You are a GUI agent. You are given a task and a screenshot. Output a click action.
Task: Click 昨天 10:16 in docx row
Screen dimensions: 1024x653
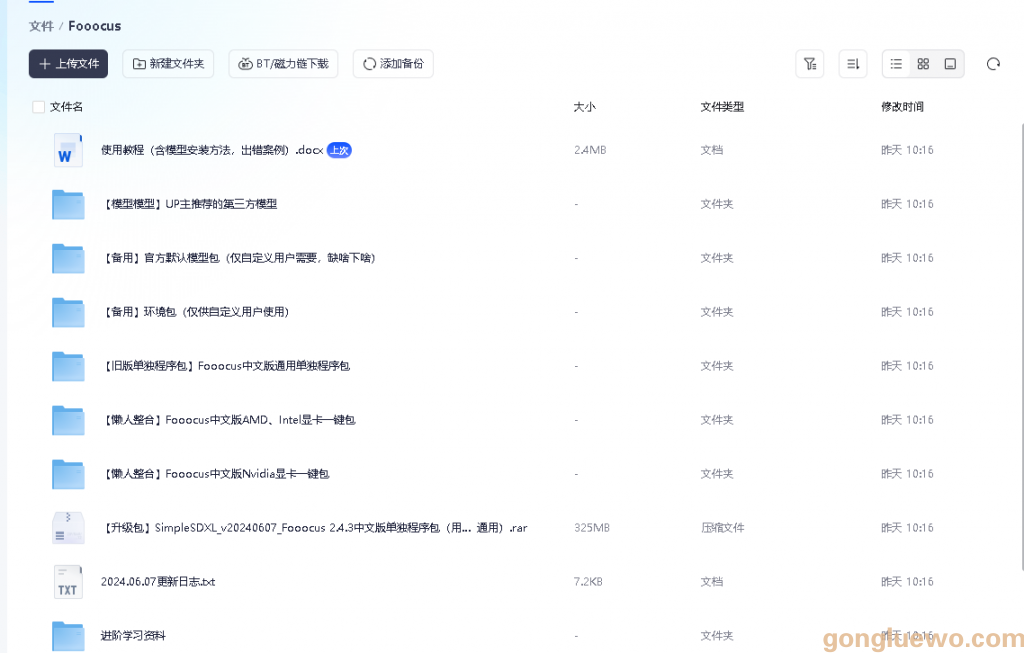tap(907, 150)
